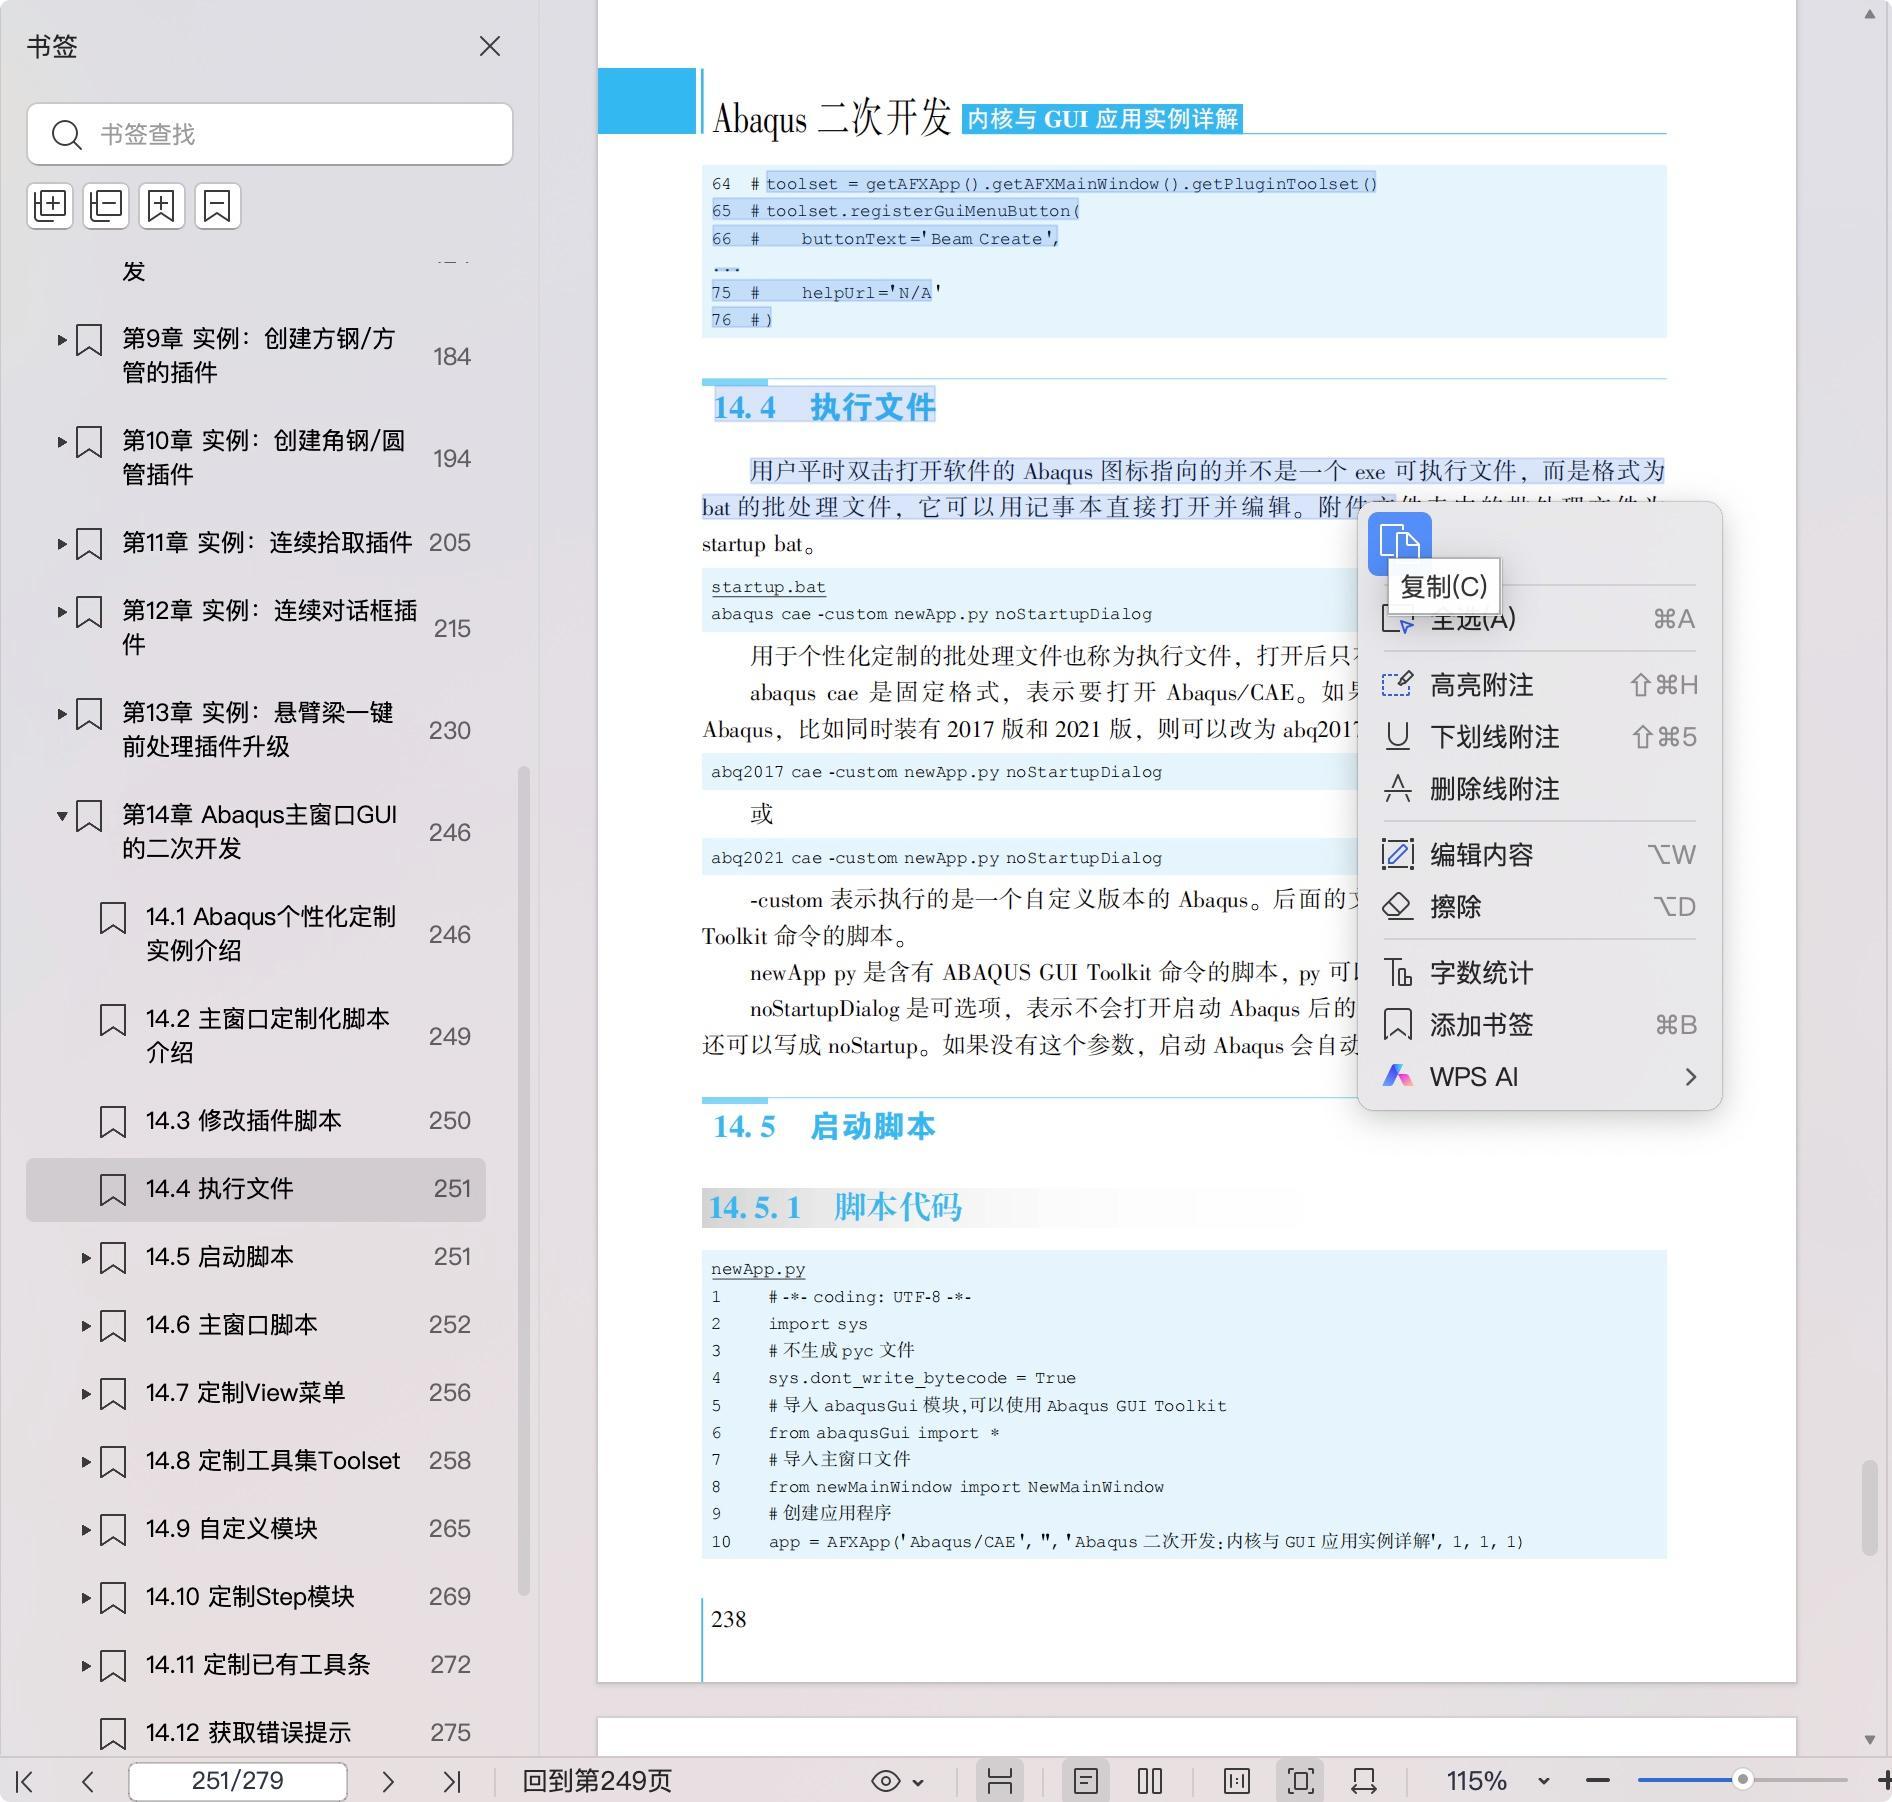Click the copy icon in the context menu
The width and height of the screenshot is (1892, 1802).
[x=1399, y=543]
